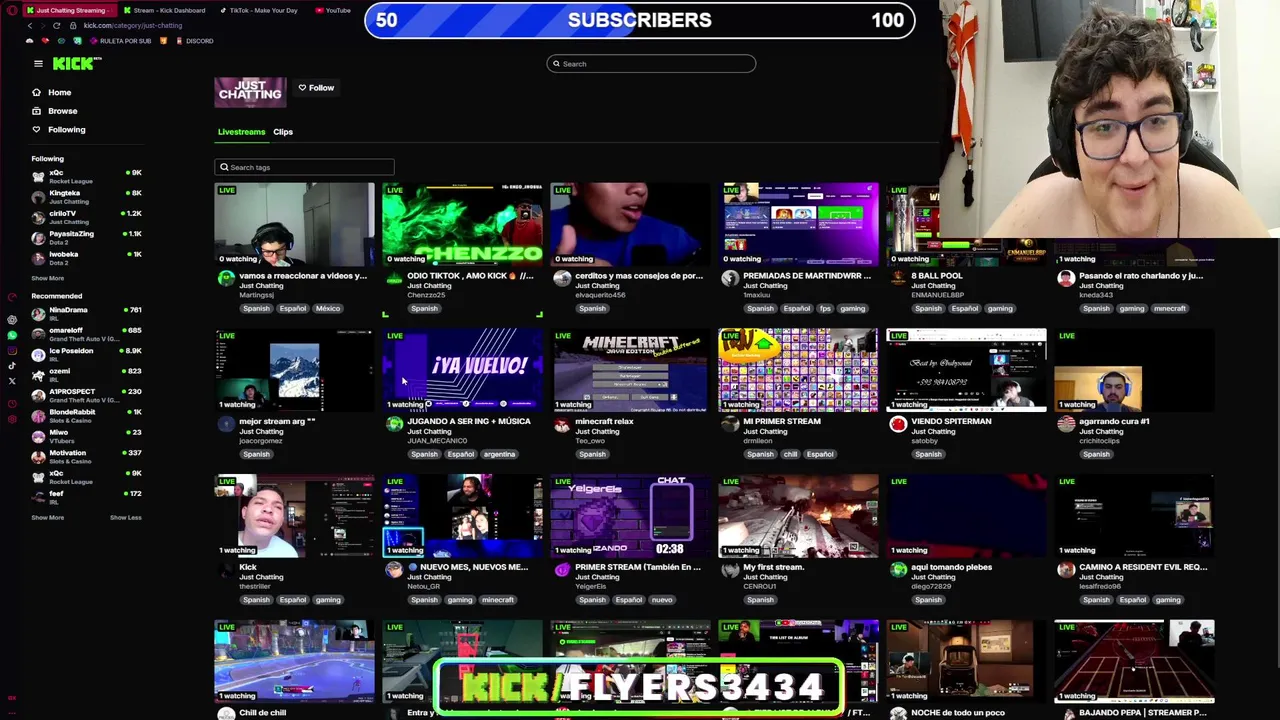Image resolution: width=1280 pixels, height=720 pixels.
Task: Open Ice Poseidon in Recommended list
Action: coord(86,354)
